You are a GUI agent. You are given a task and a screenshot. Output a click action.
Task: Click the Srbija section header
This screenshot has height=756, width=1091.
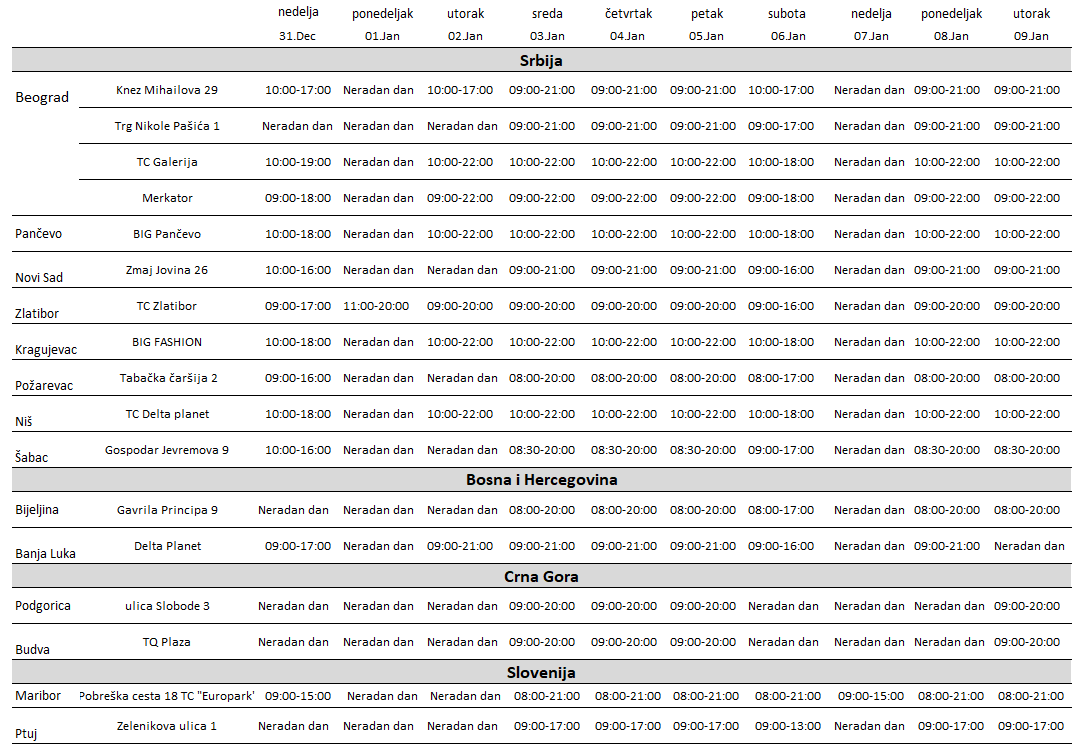tap(541, 60)
